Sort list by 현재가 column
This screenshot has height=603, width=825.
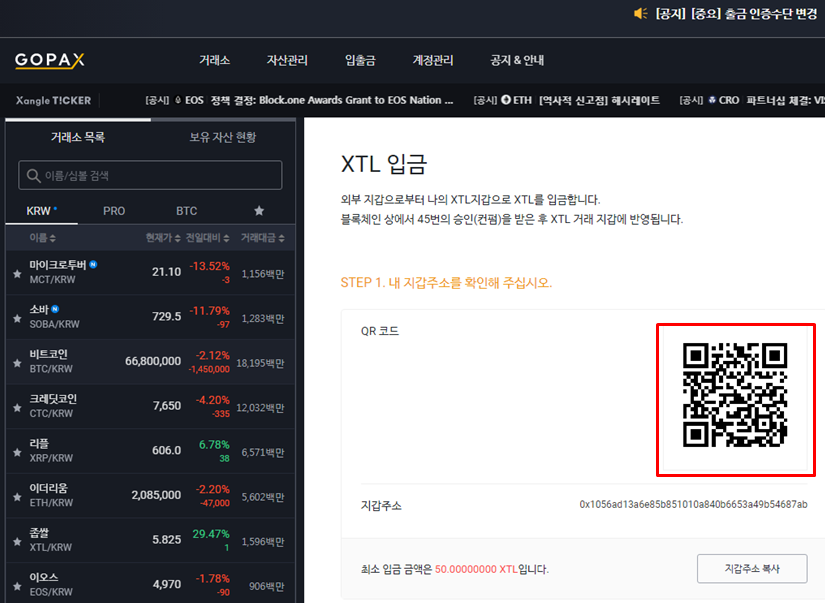[x=163, y=238]
